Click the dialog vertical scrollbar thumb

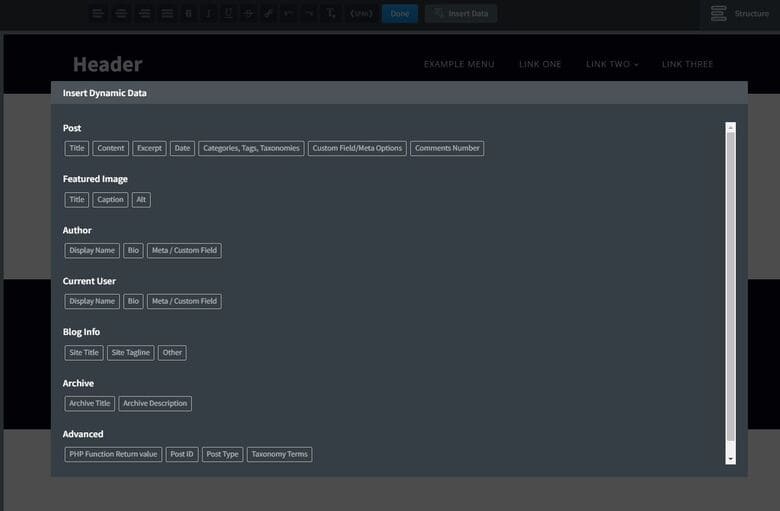pos(730,286)
